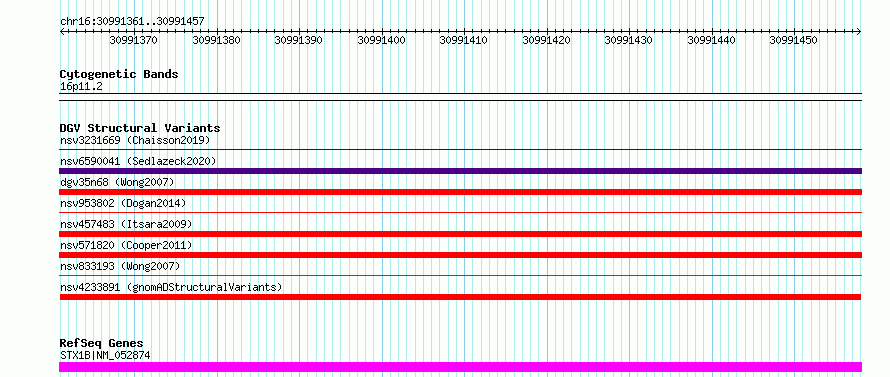The image size is (890, 377).
Task: Click the red nsv4233891 variant bar
Action: pos(460,297)
